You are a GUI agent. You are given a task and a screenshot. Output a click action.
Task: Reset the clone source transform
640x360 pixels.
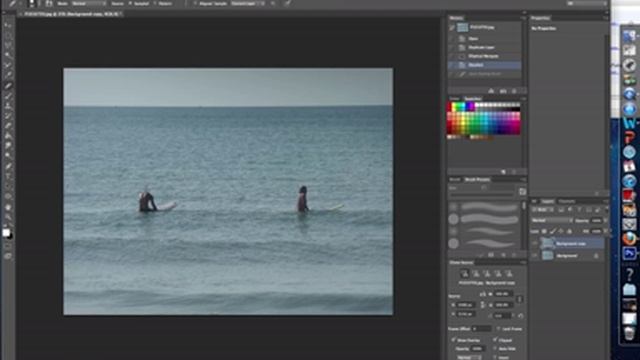pyautogui.click(x=521, y=316)
